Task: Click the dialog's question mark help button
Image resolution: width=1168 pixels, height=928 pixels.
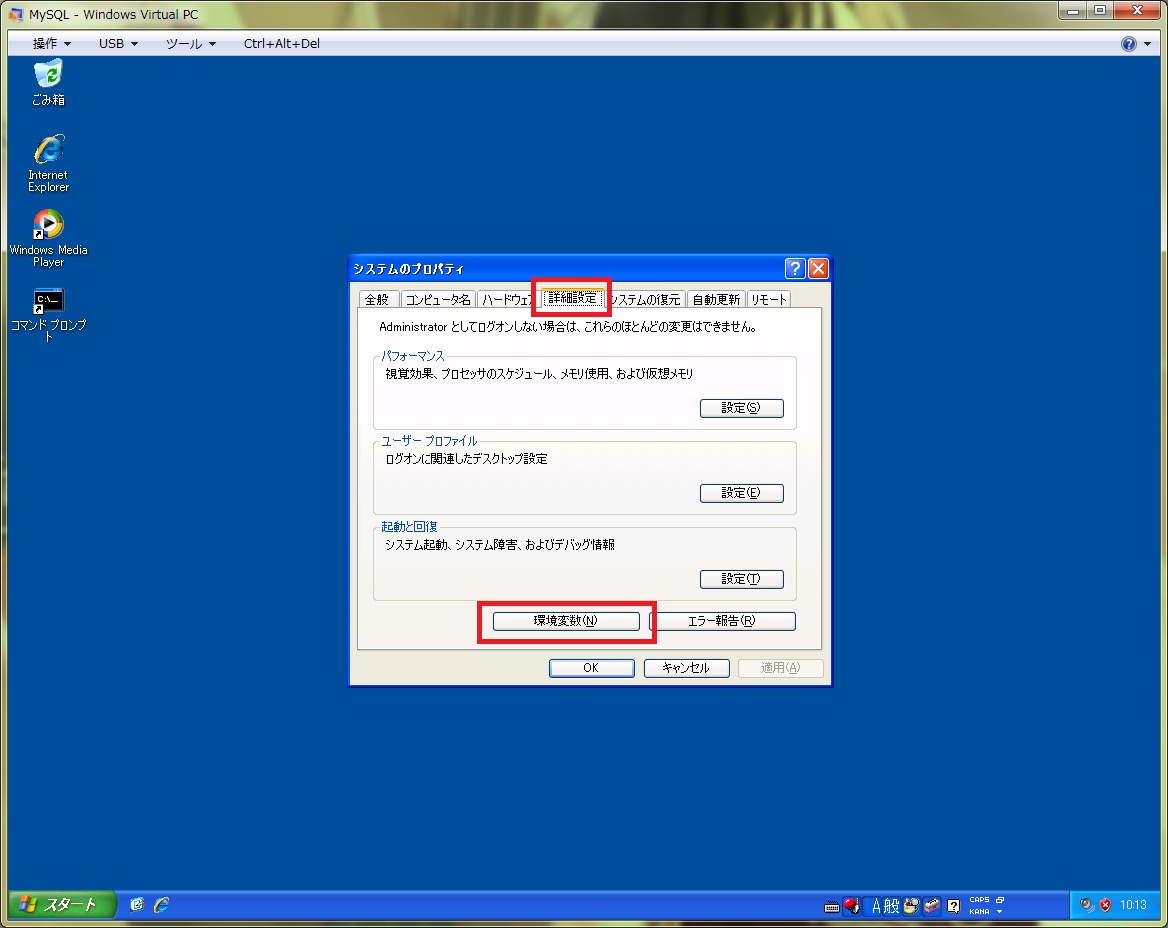Action: pyautogui.click(x=795, y=268)
